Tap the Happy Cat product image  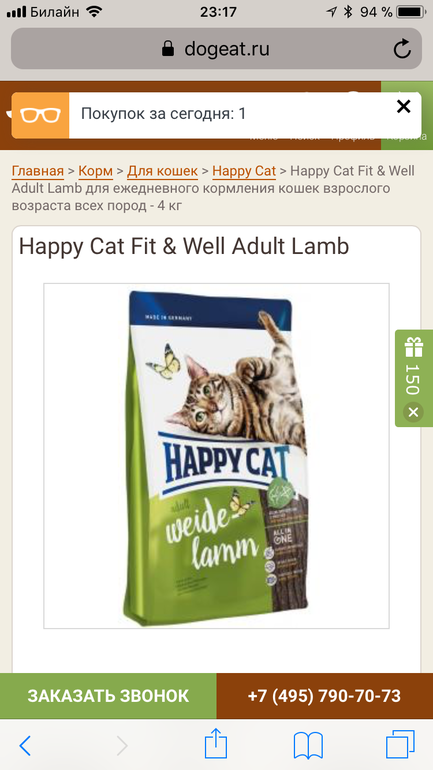point(216,456)
